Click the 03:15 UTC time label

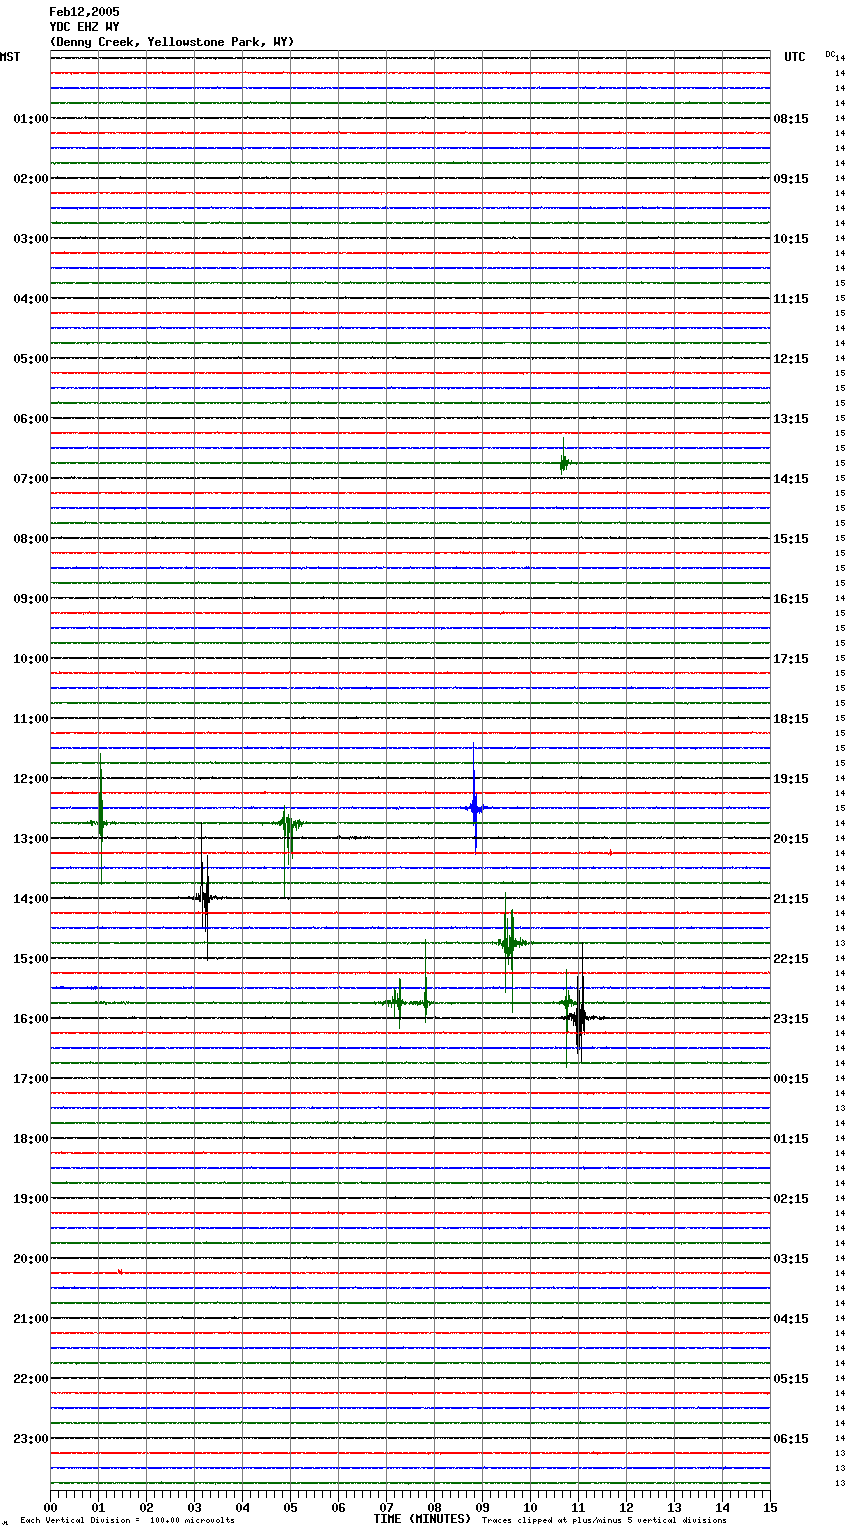tap(791, 1259)
